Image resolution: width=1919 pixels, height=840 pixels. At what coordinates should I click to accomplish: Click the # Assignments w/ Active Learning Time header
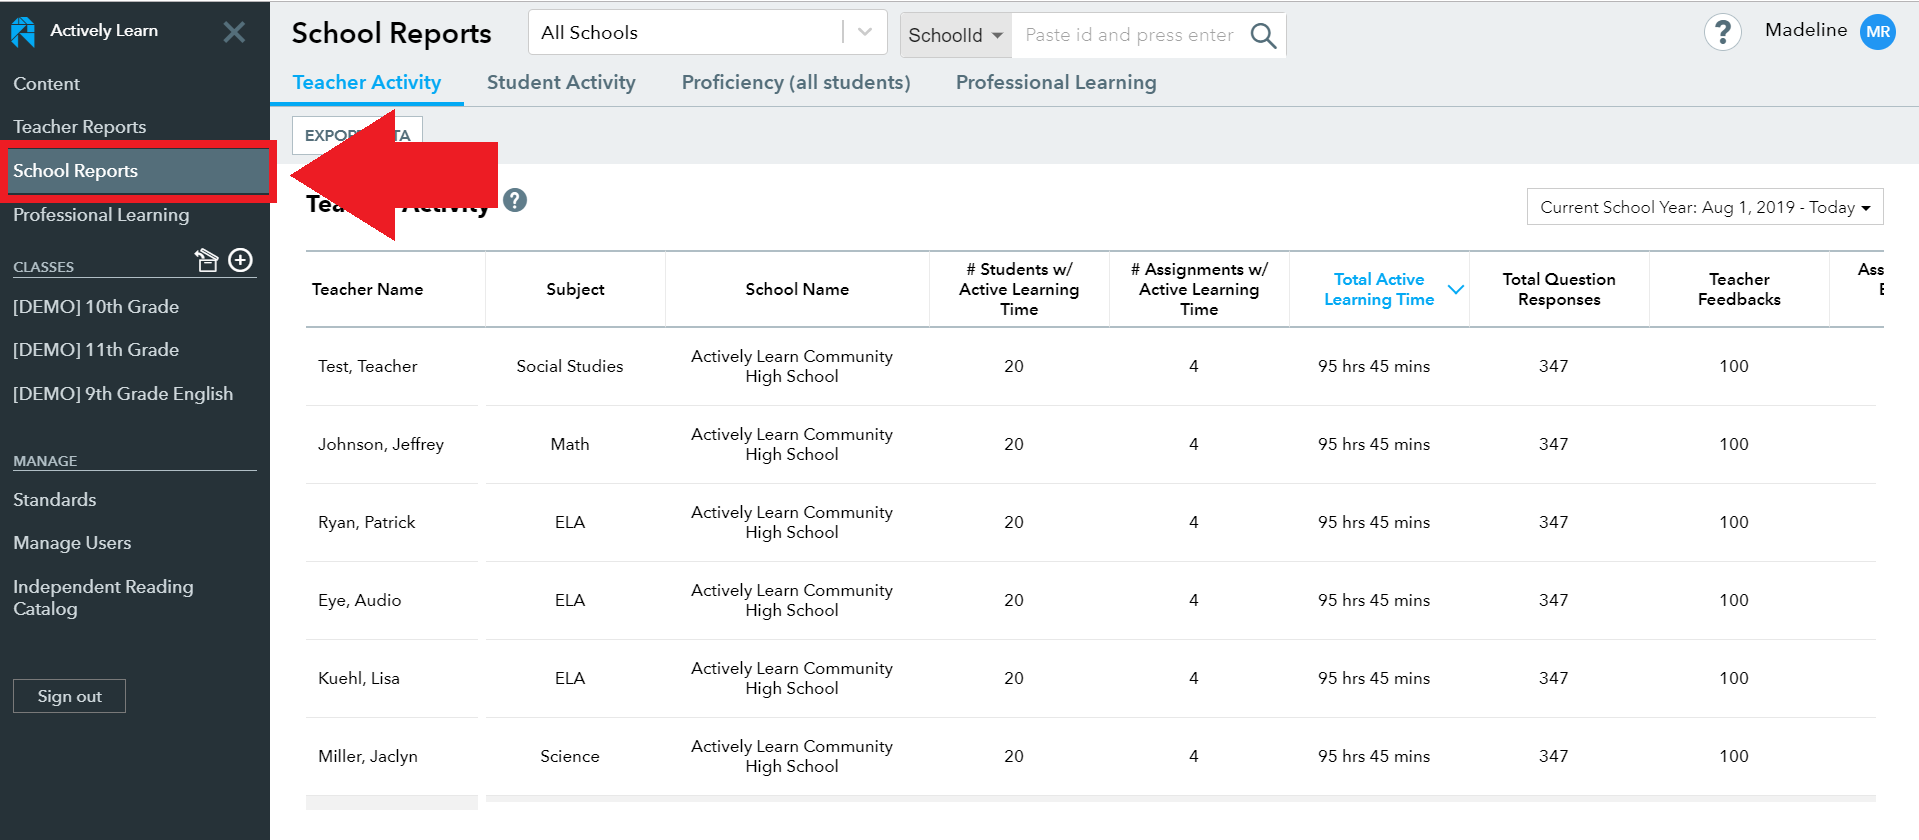tap(1199, 289)
